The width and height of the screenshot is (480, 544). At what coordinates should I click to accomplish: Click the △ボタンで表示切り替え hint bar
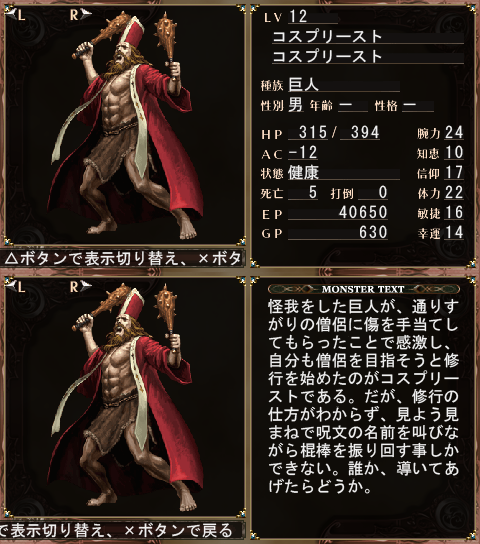pos(122,258)
